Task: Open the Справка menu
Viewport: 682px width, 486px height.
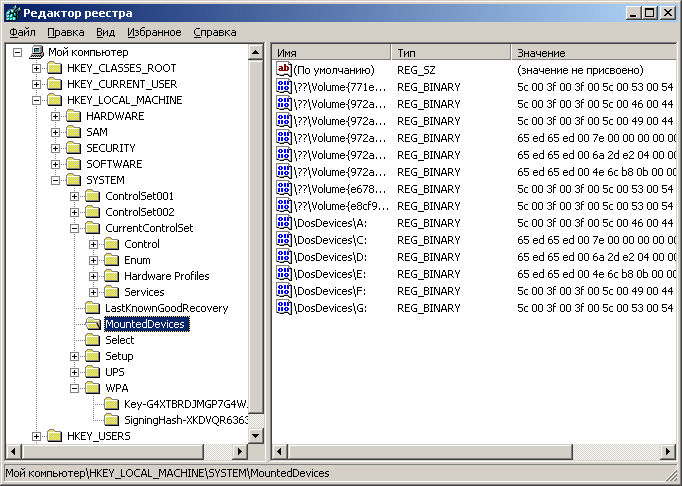Action: point(215,33)
